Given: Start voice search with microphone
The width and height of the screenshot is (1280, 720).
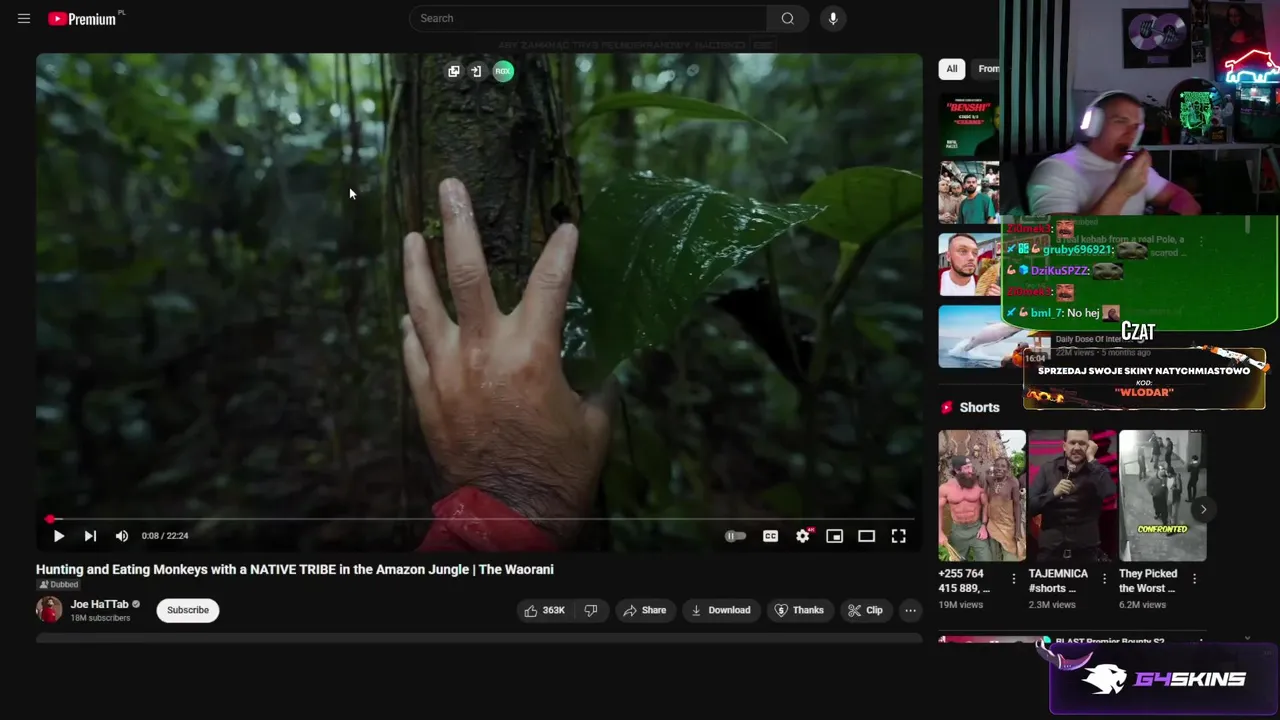Looking at the screenshot, I should pos(833,18).
